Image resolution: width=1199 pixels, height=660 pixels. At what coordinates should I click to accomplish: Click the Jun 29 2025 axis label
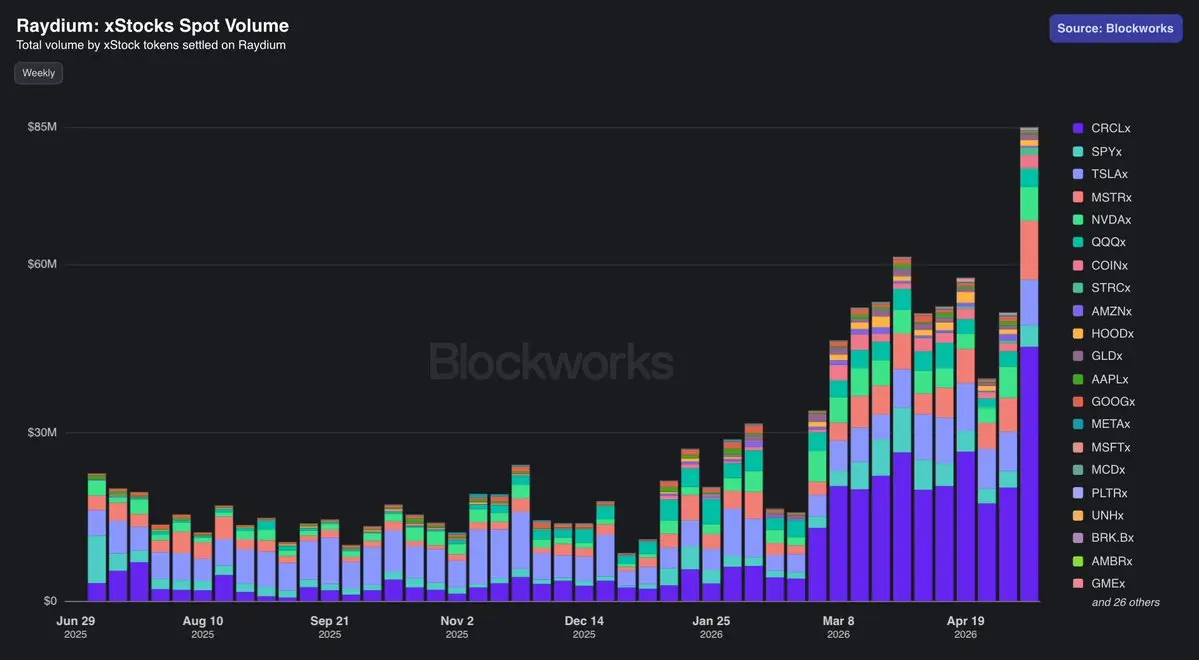click(x=76, y=627)
